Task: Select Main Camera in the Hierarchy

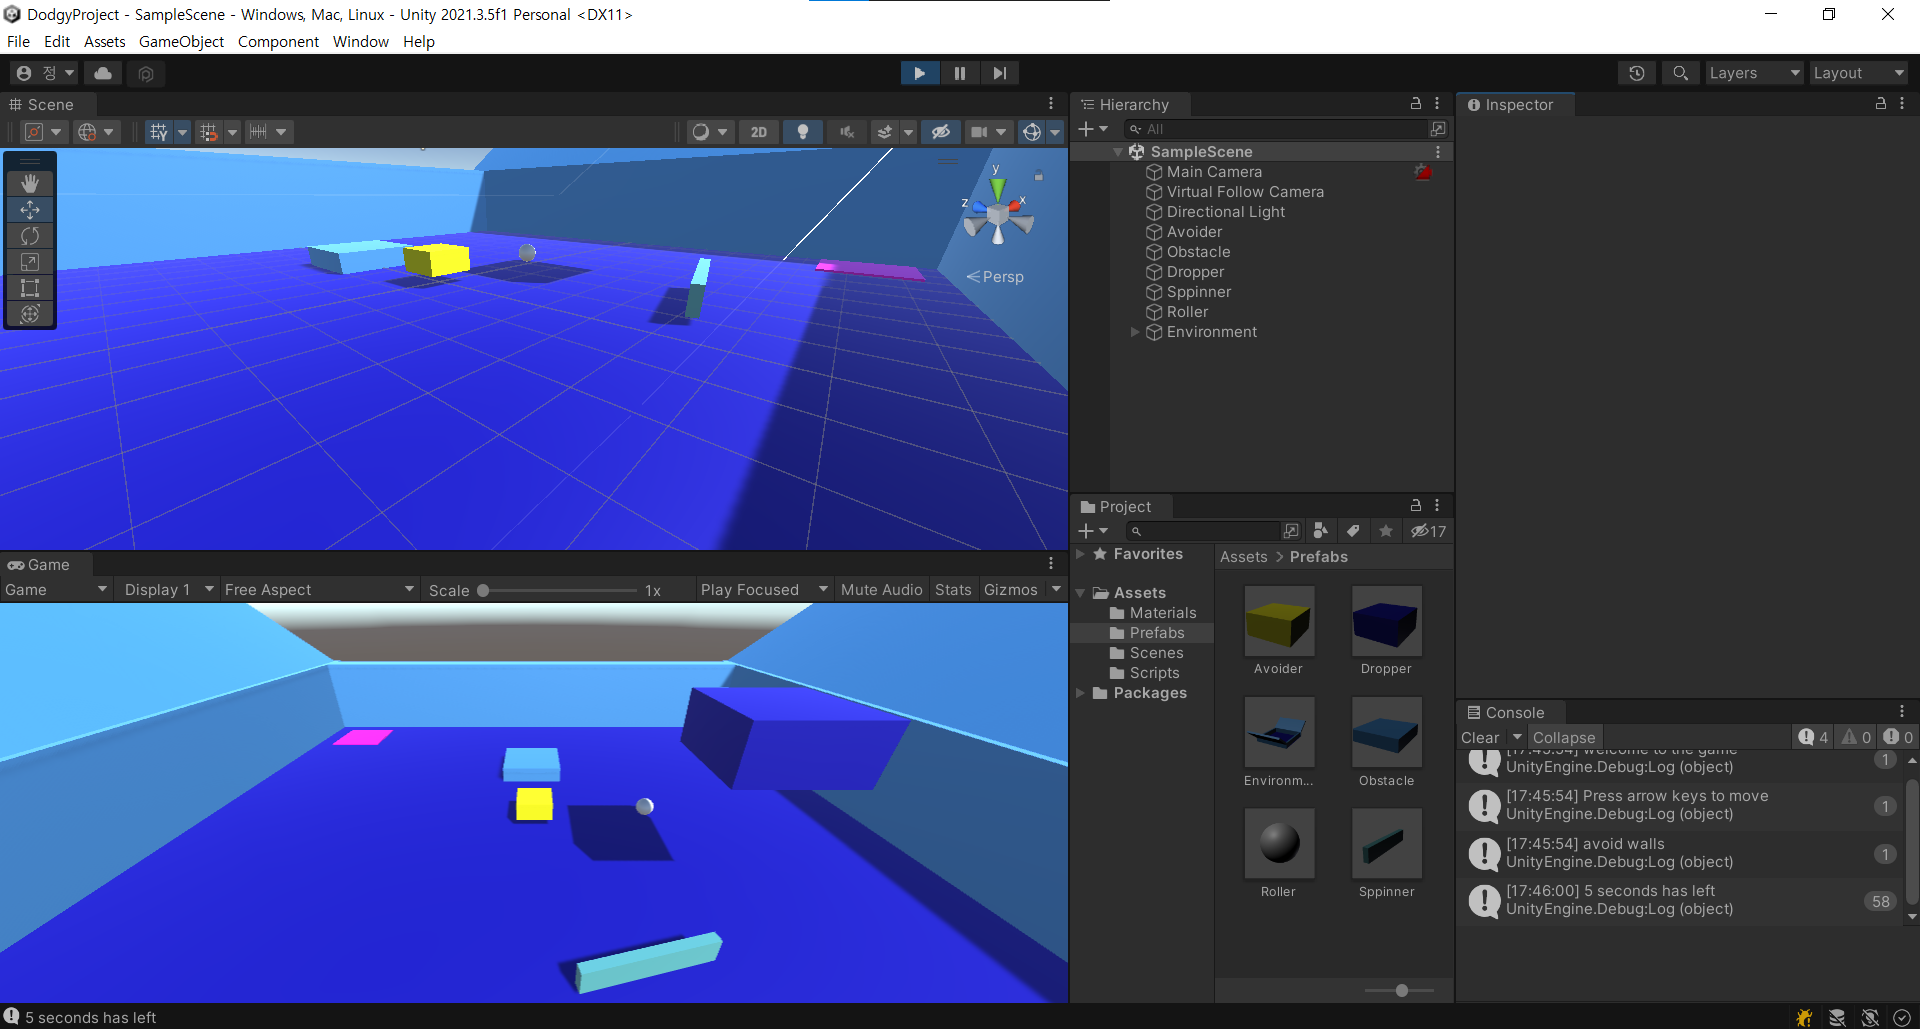Action: point(1213,172)
